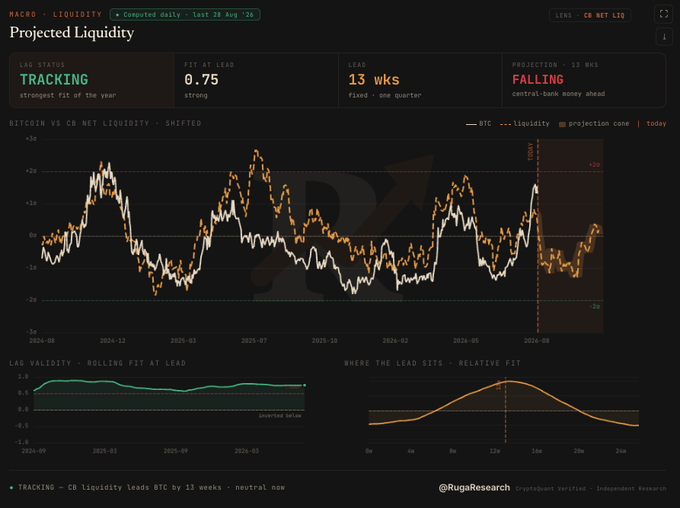
Task: Select the TRACKING lag status card
Action: coord(92,80)
